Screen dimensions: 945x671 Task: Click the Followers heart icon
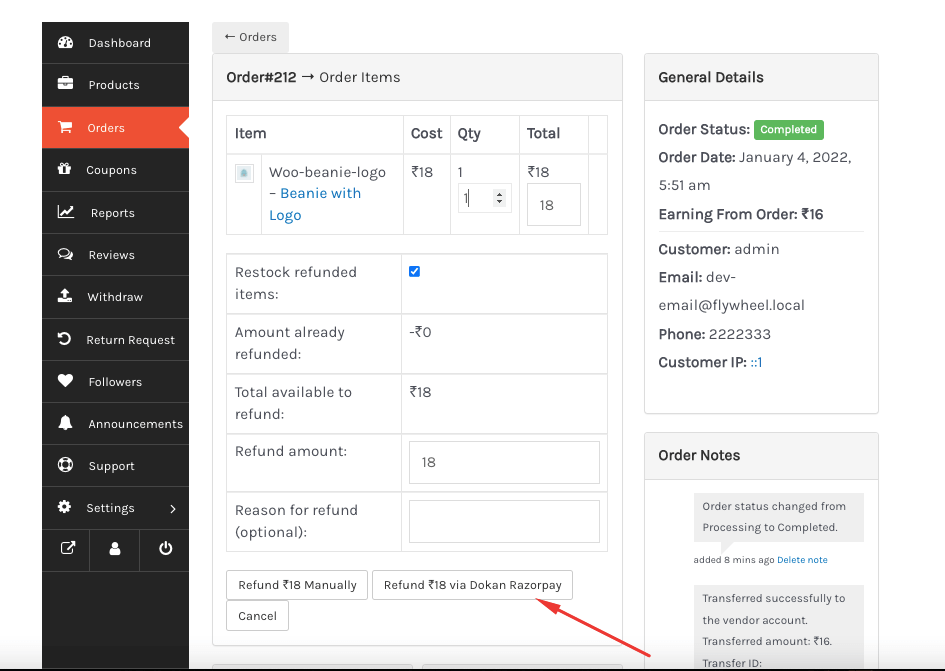[65, 381]
